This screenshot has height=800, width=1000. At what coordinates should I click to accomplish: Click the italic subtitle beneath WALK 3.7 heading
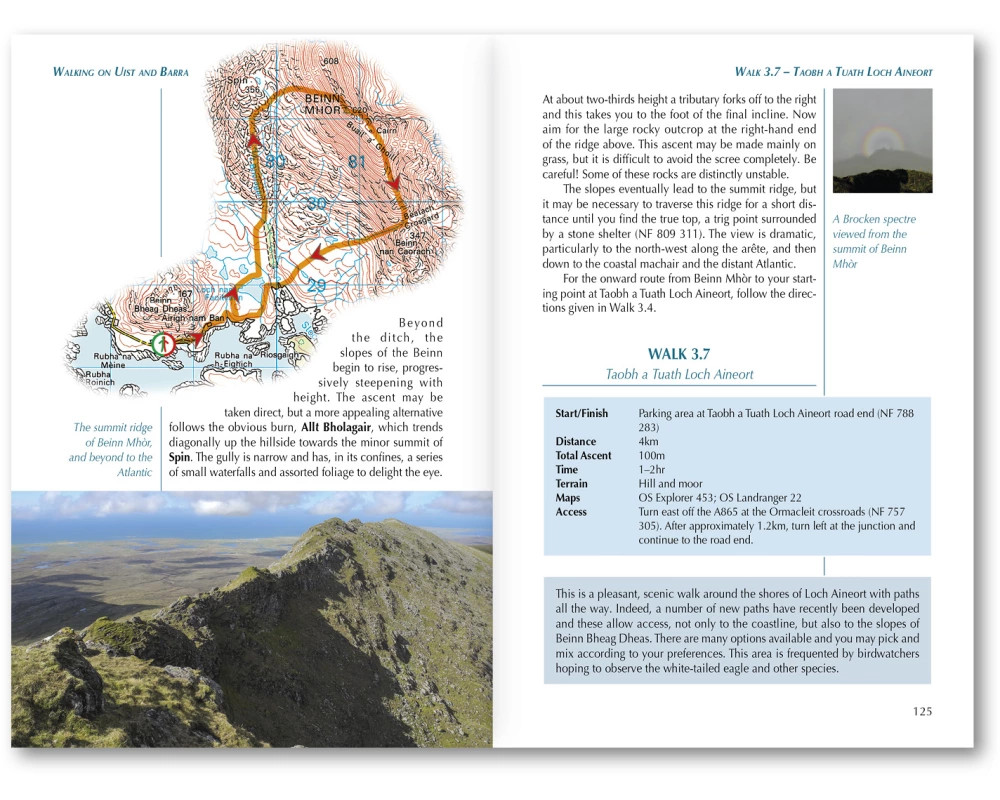pos(679,375)
